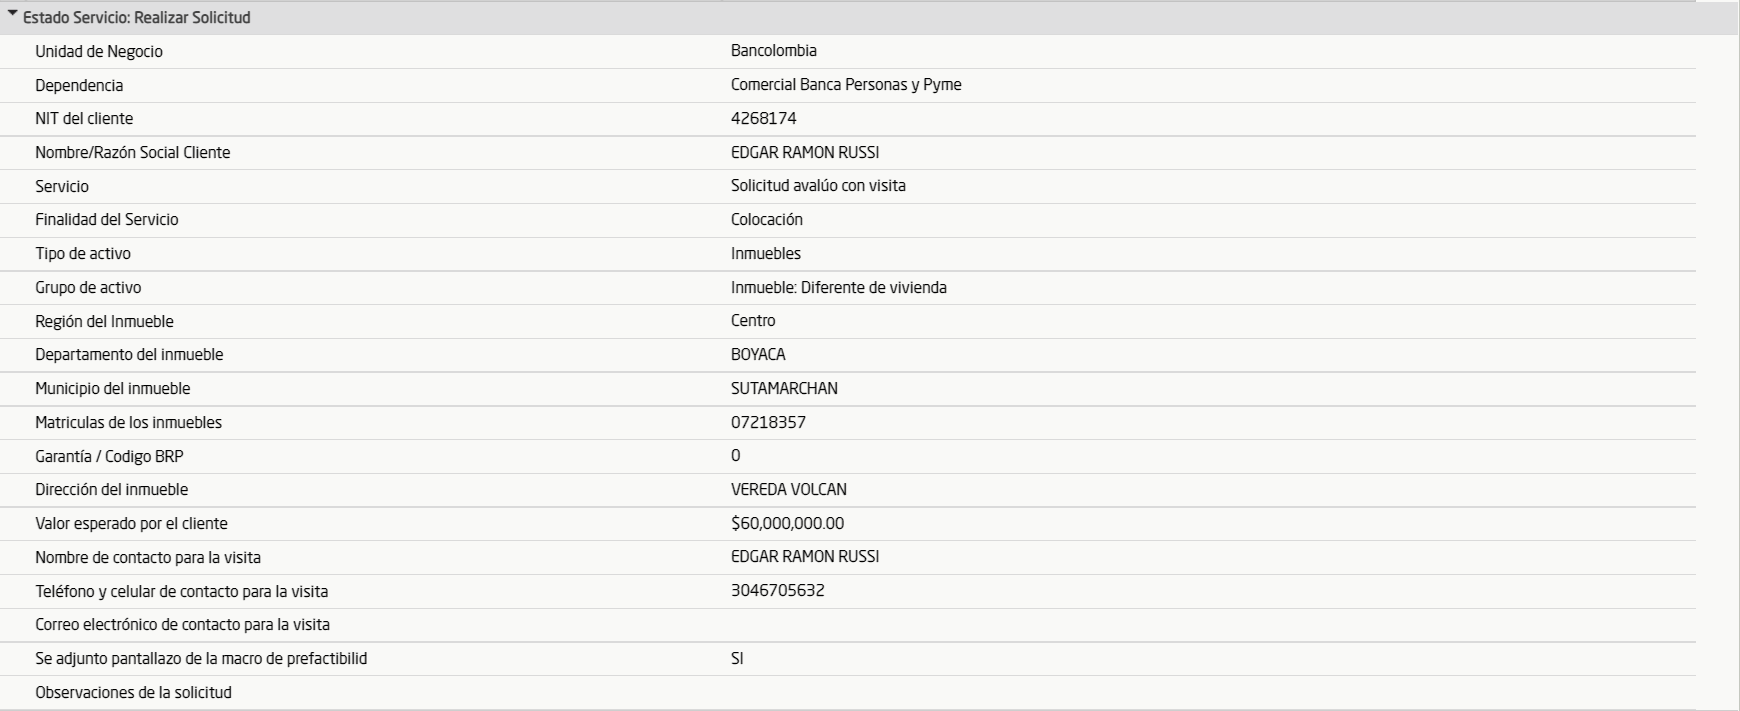
Task: Click the 'Comercial Banca Personas y Pyme' value
Action: 845,85
